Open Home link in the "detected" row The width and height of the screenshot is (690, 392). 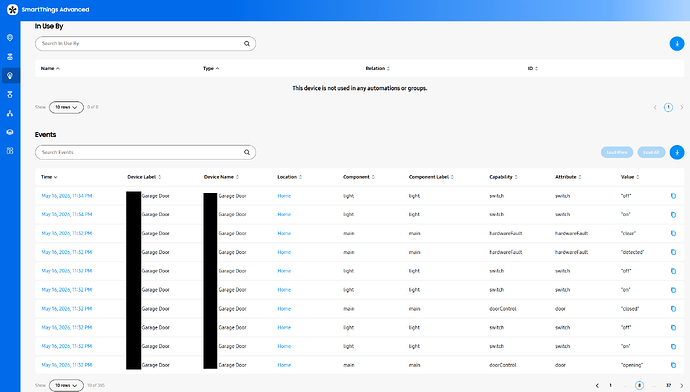tap(284, 252)
